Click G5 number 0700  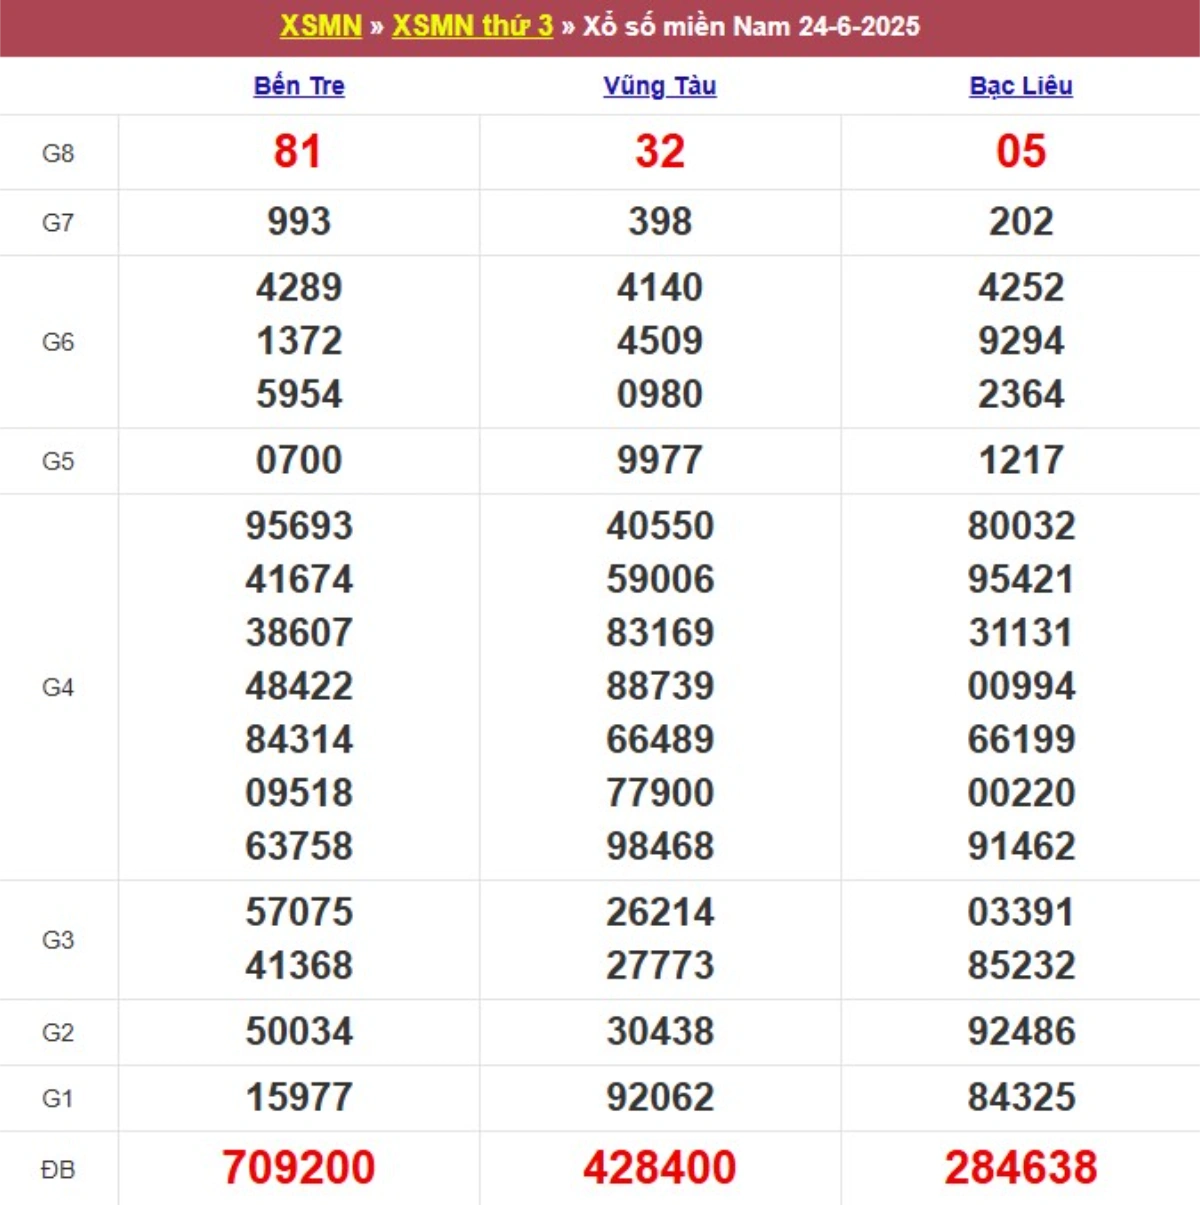point(299,461)
